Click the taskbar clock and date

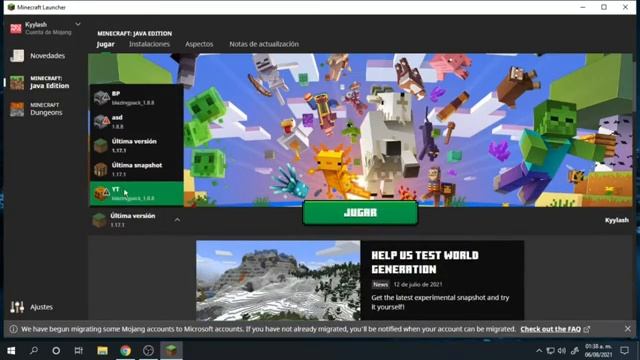point(598,350)
